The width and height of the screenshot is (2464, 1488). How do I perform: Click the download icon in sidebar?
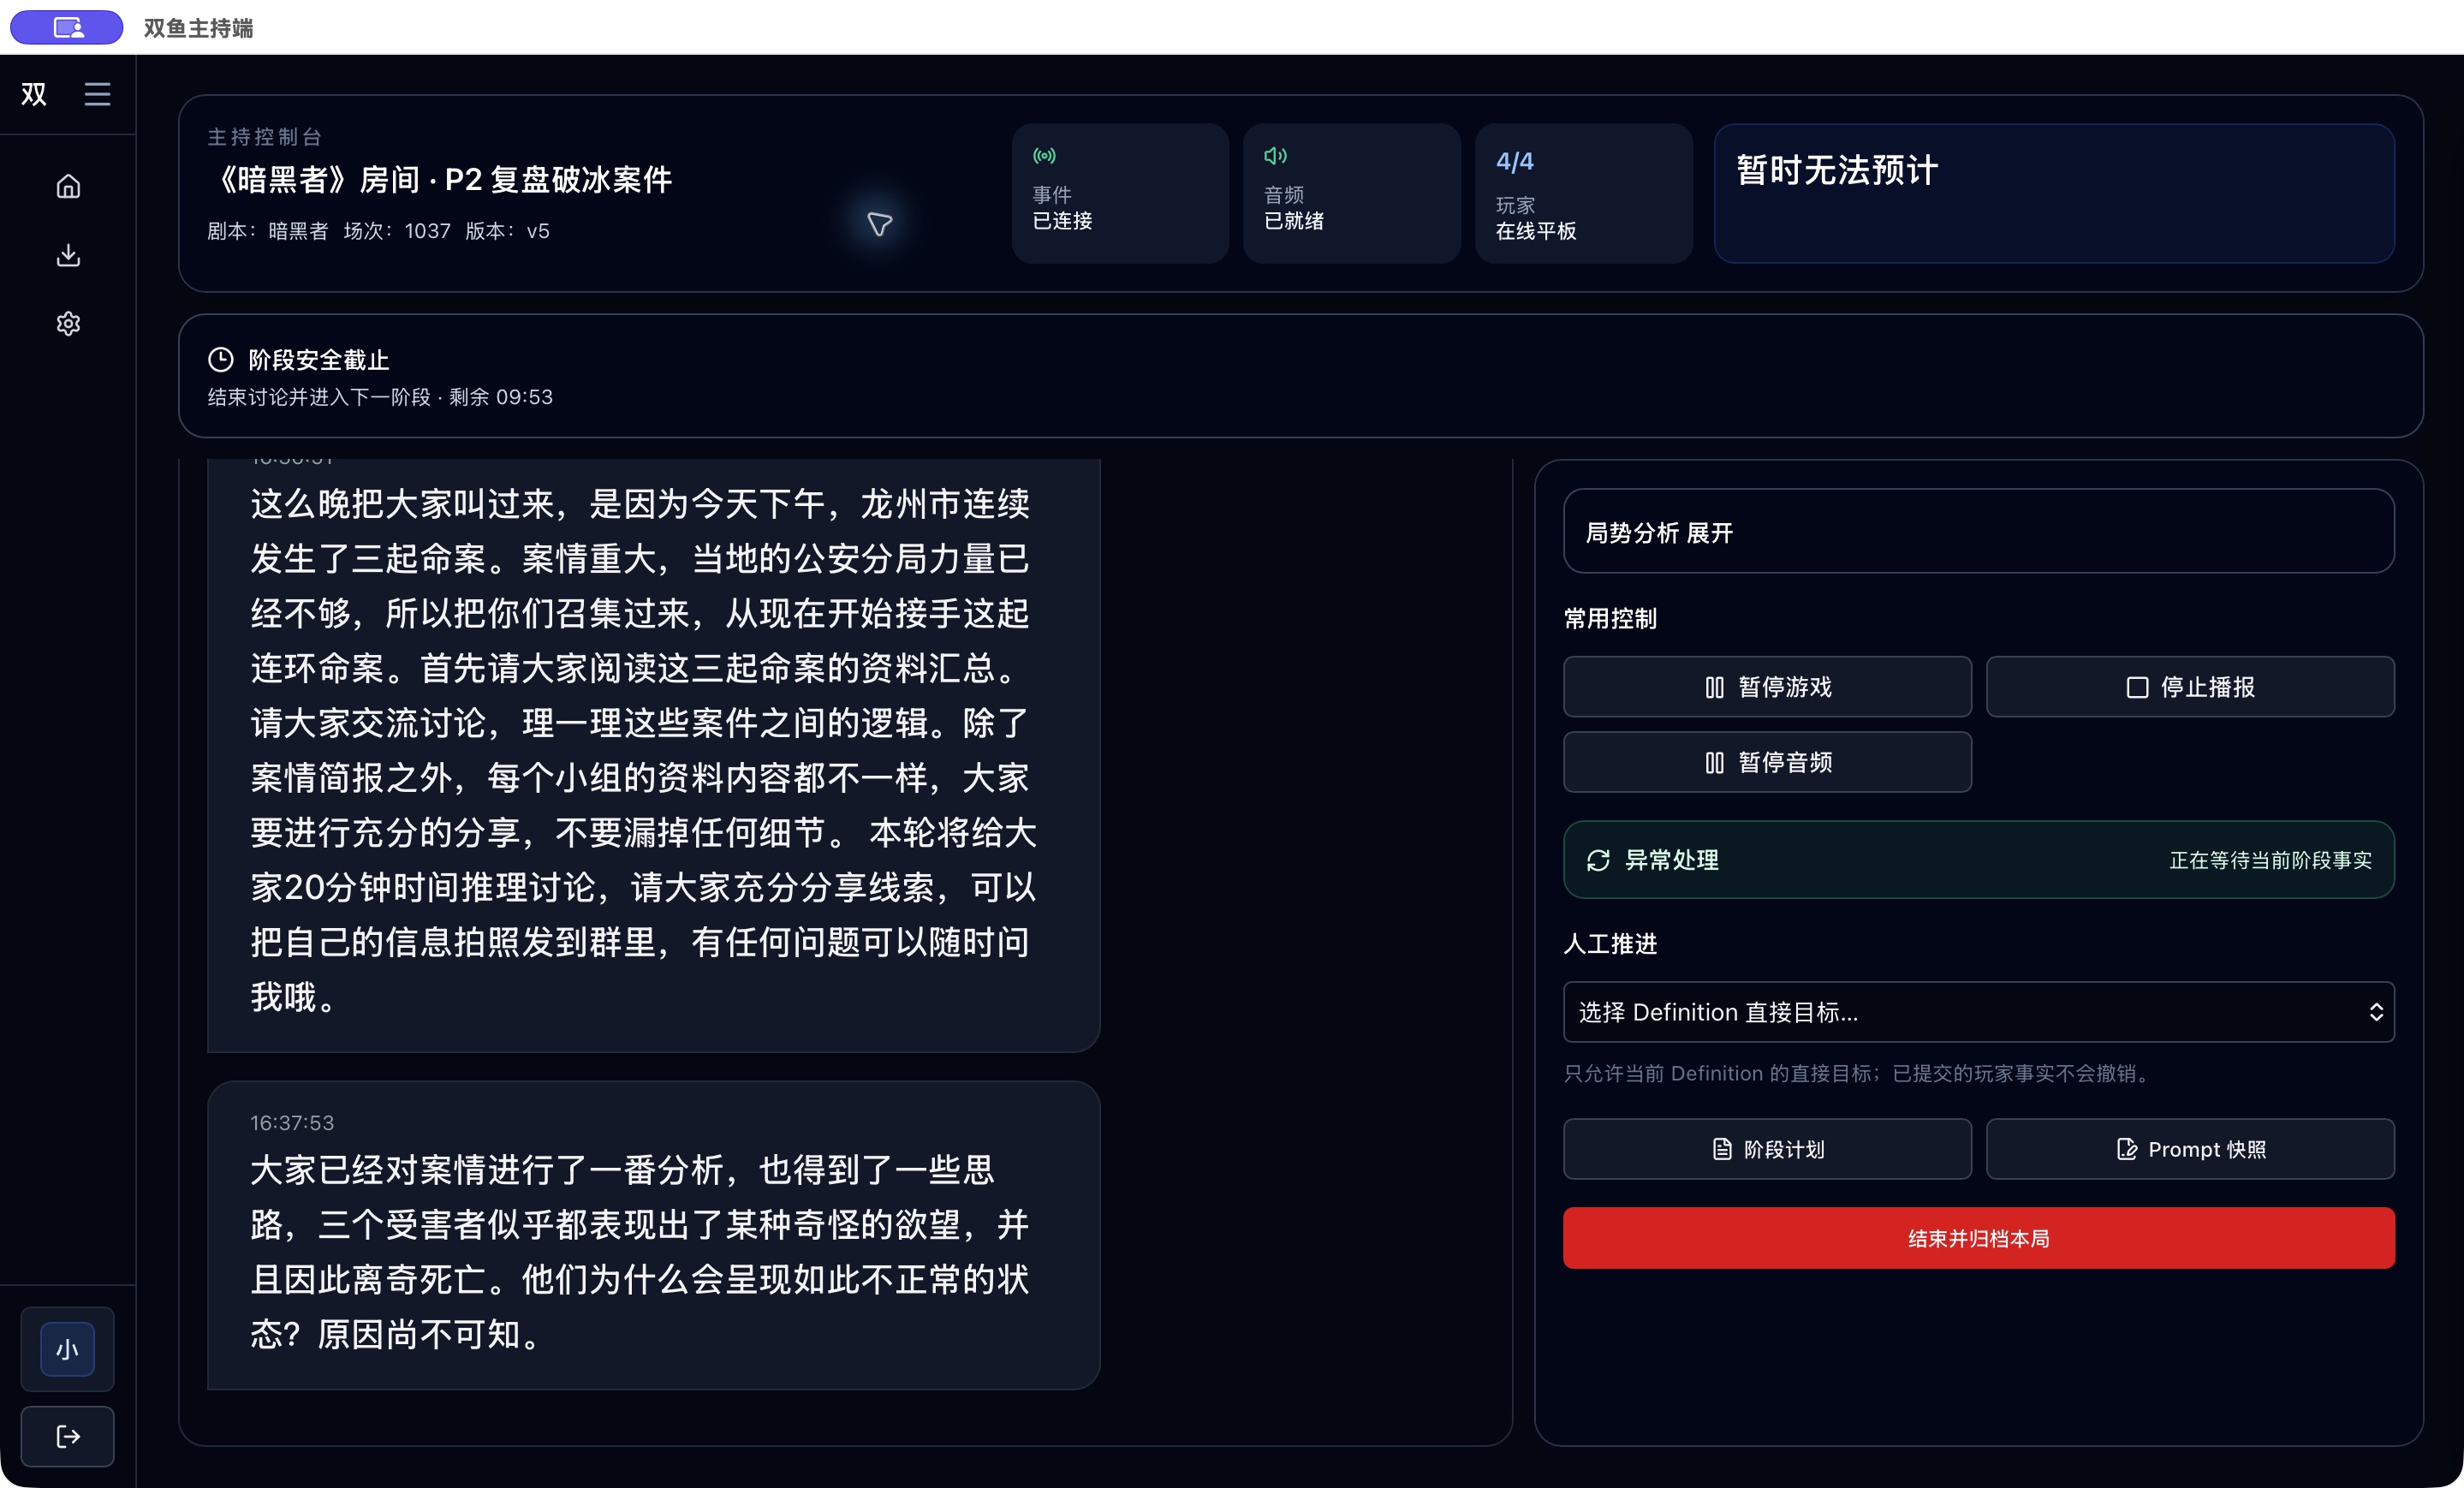point(68,255)
